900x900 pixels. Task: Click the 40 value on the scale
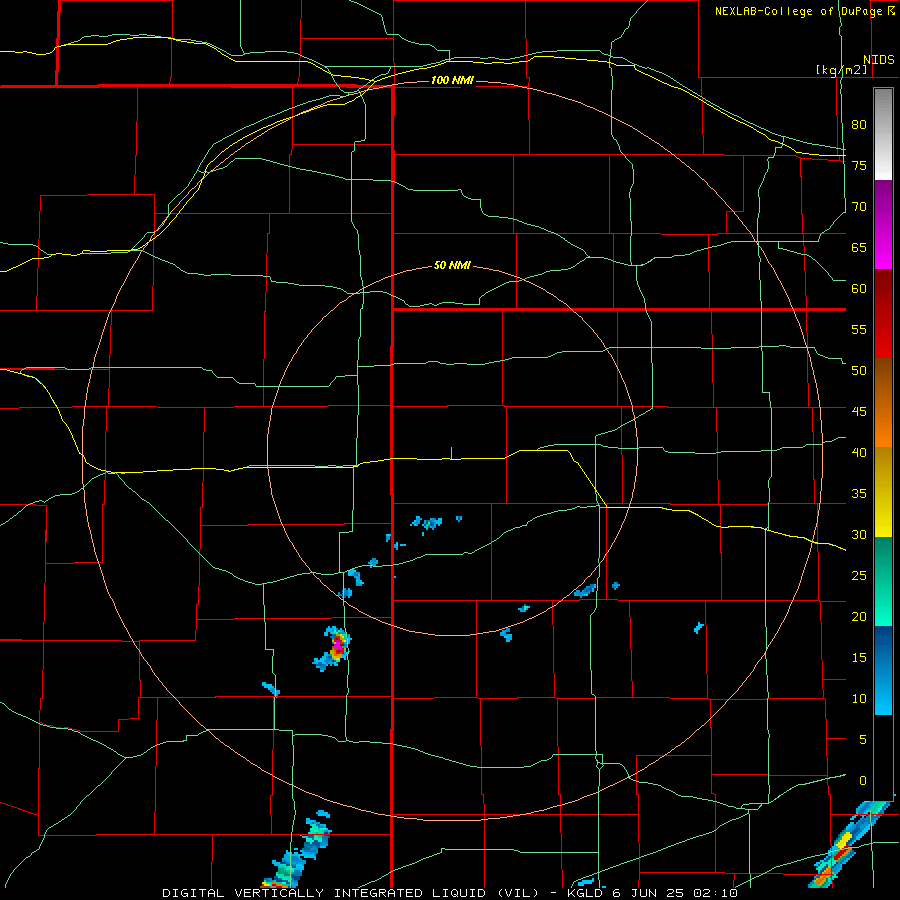tap(859, 452)
